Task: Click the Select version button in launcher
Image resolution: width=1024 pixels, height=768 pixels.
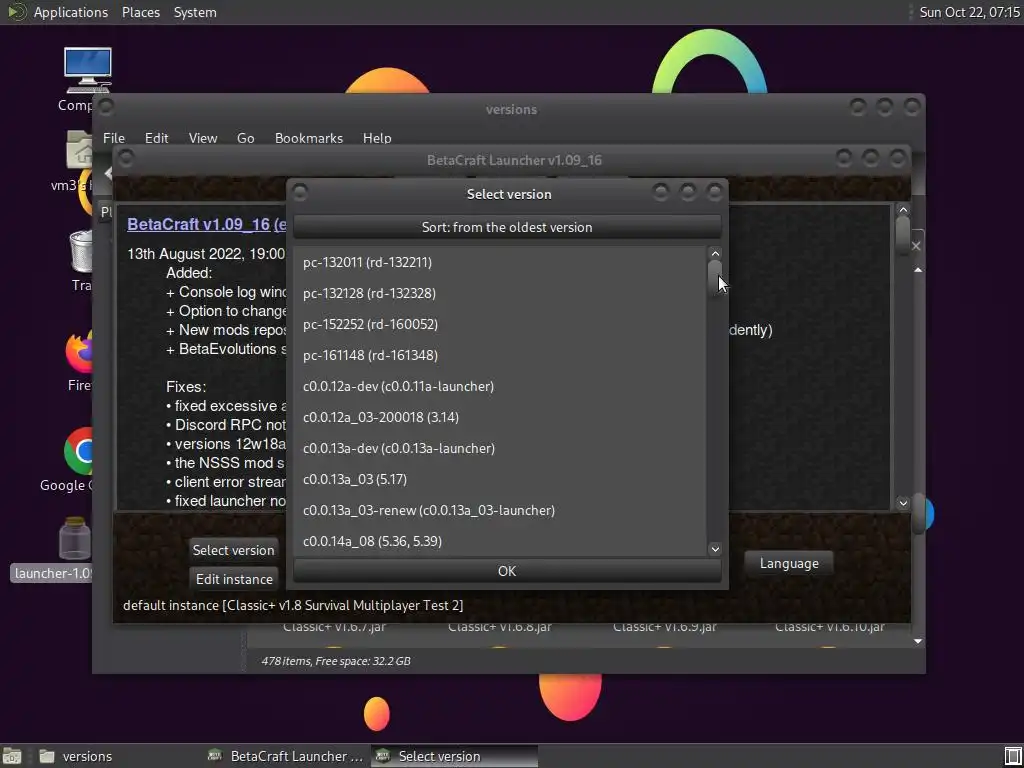Action: 233,550
